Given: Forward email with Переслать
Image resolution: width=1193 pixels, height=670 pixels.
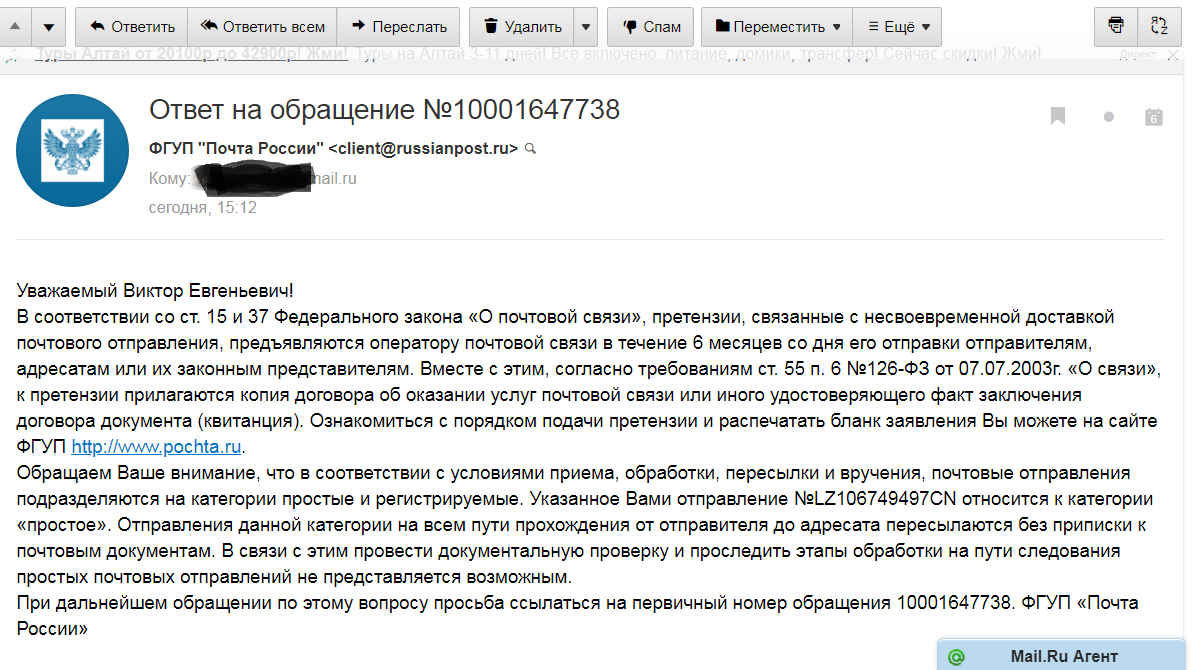Looking at the screenshot, I should coord(399,27).
